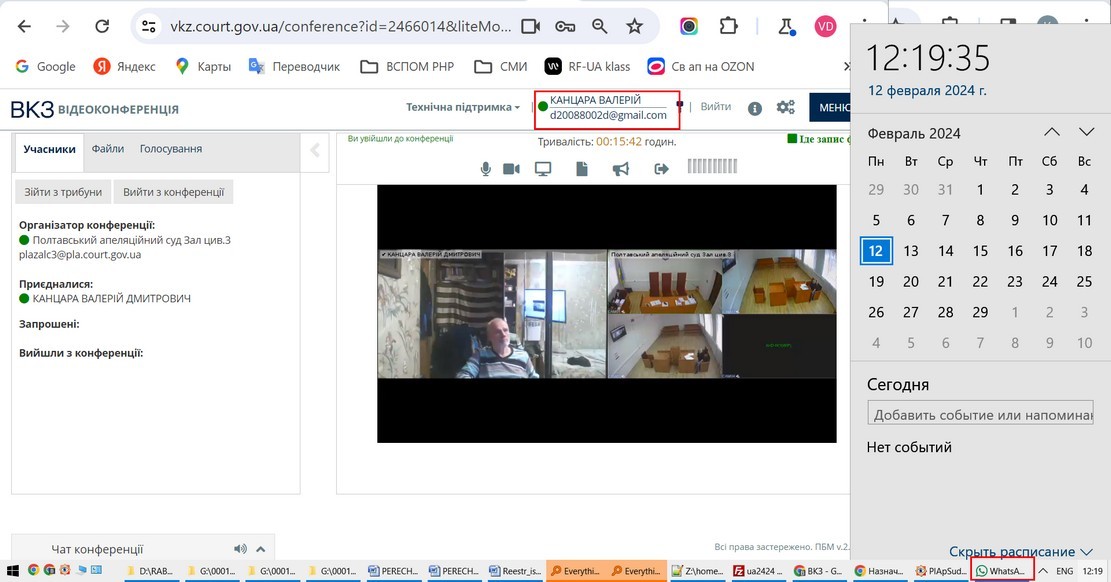Open the RF-UA klass bookmark
This screenshot has width=1111, height=582.
point(587,67)
